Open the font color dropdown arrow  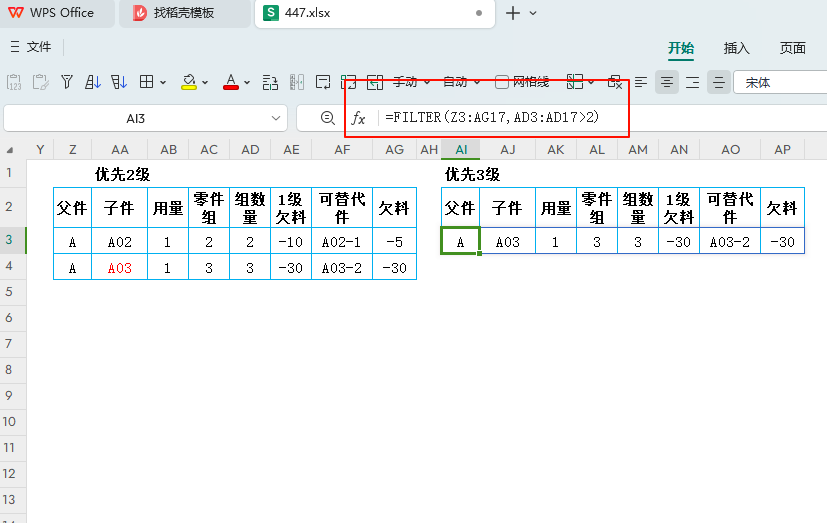point(247,82)
